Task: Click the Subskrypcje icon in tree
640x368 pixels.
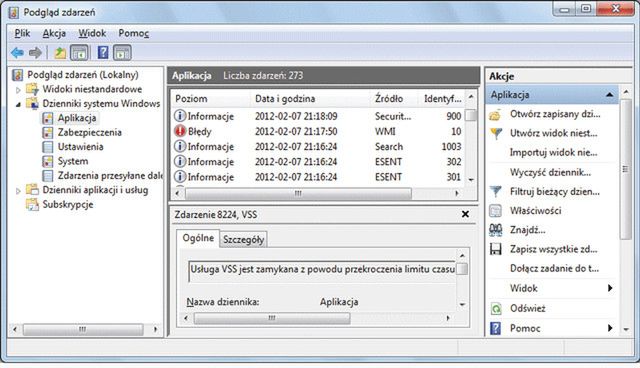Action: (x=32, y=204)
